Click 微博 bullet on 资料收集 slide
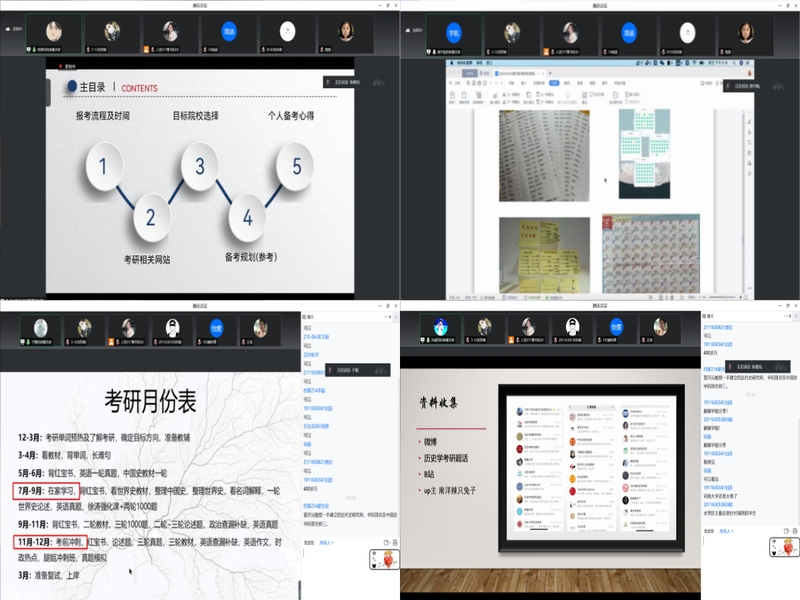The height and width of the screenshot is (600, 800). (x=430, y=442)
